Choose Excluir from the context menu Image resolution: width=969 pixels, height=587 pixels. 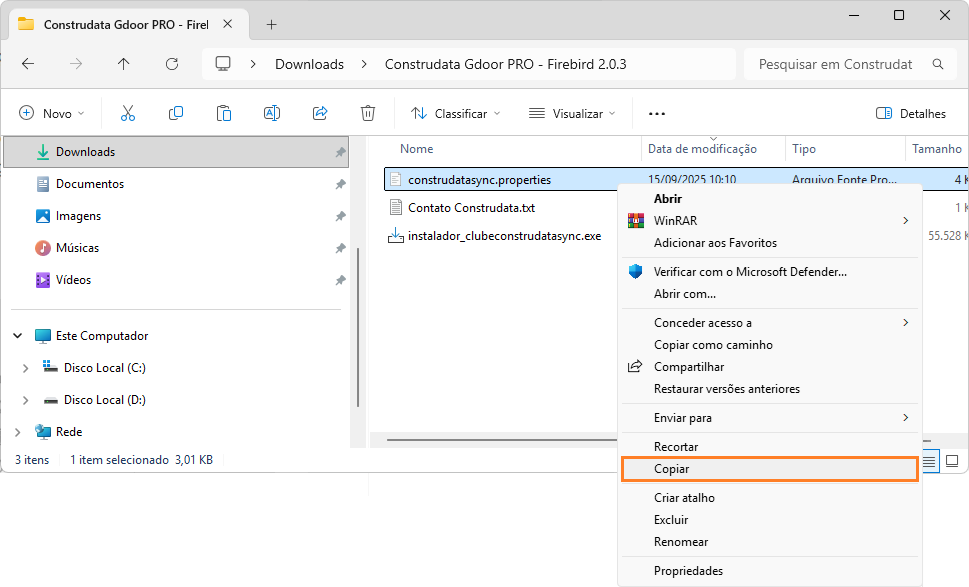770,520
